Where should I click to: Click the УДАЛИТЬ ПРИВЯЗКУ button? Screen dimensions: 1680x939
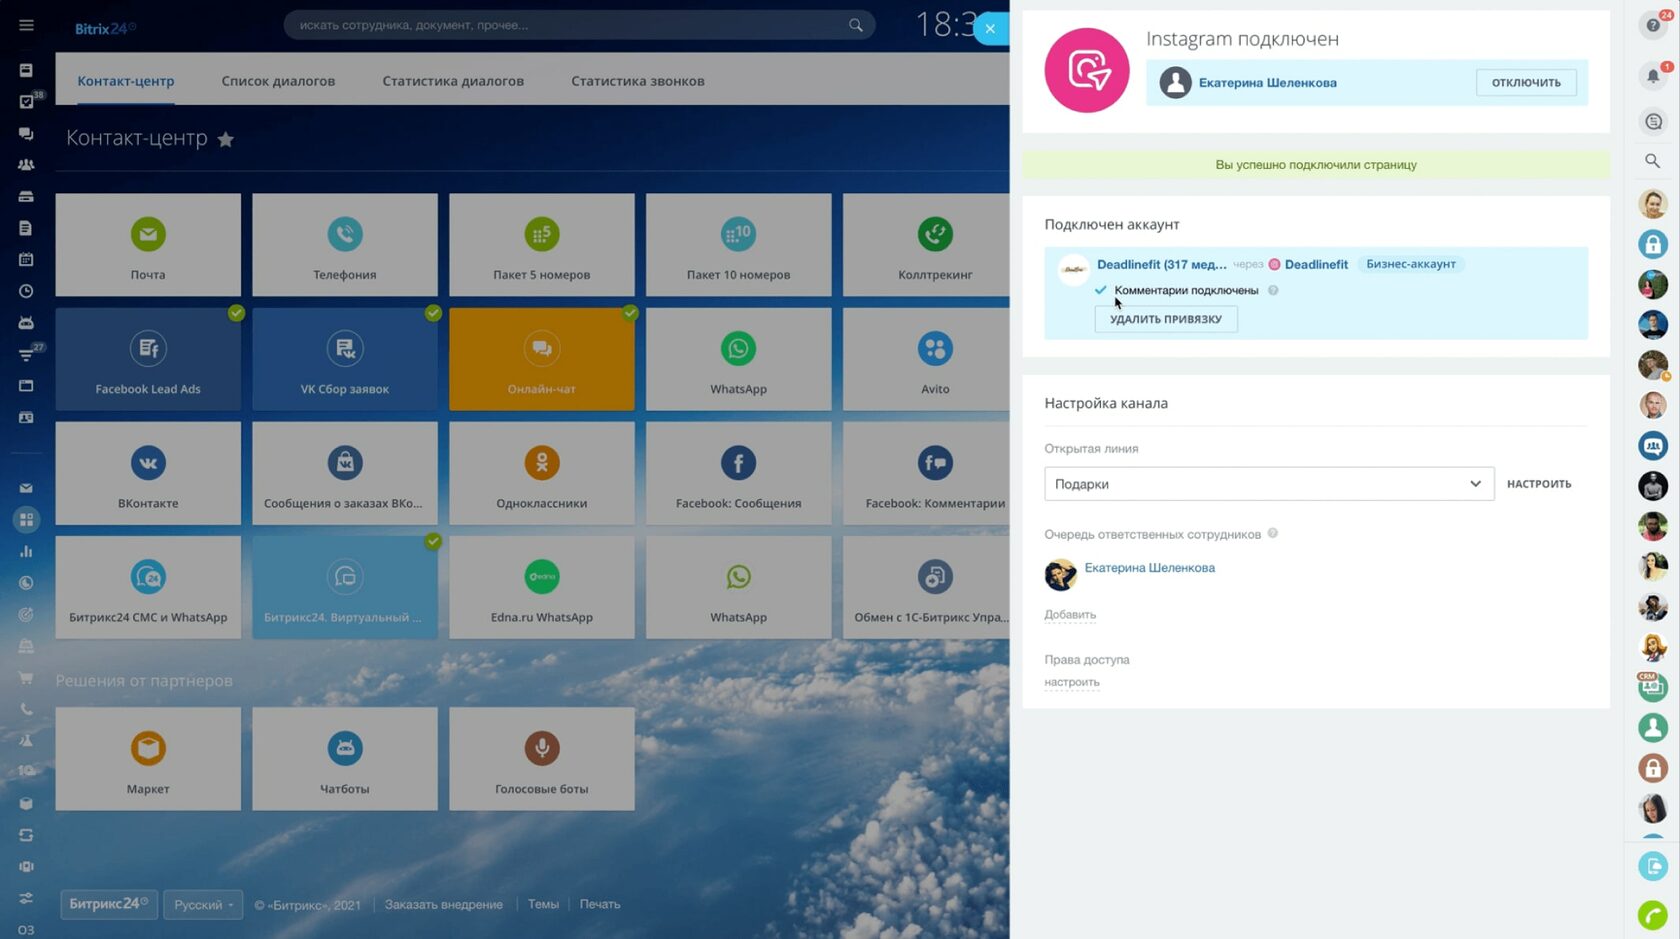(1166, 319)
